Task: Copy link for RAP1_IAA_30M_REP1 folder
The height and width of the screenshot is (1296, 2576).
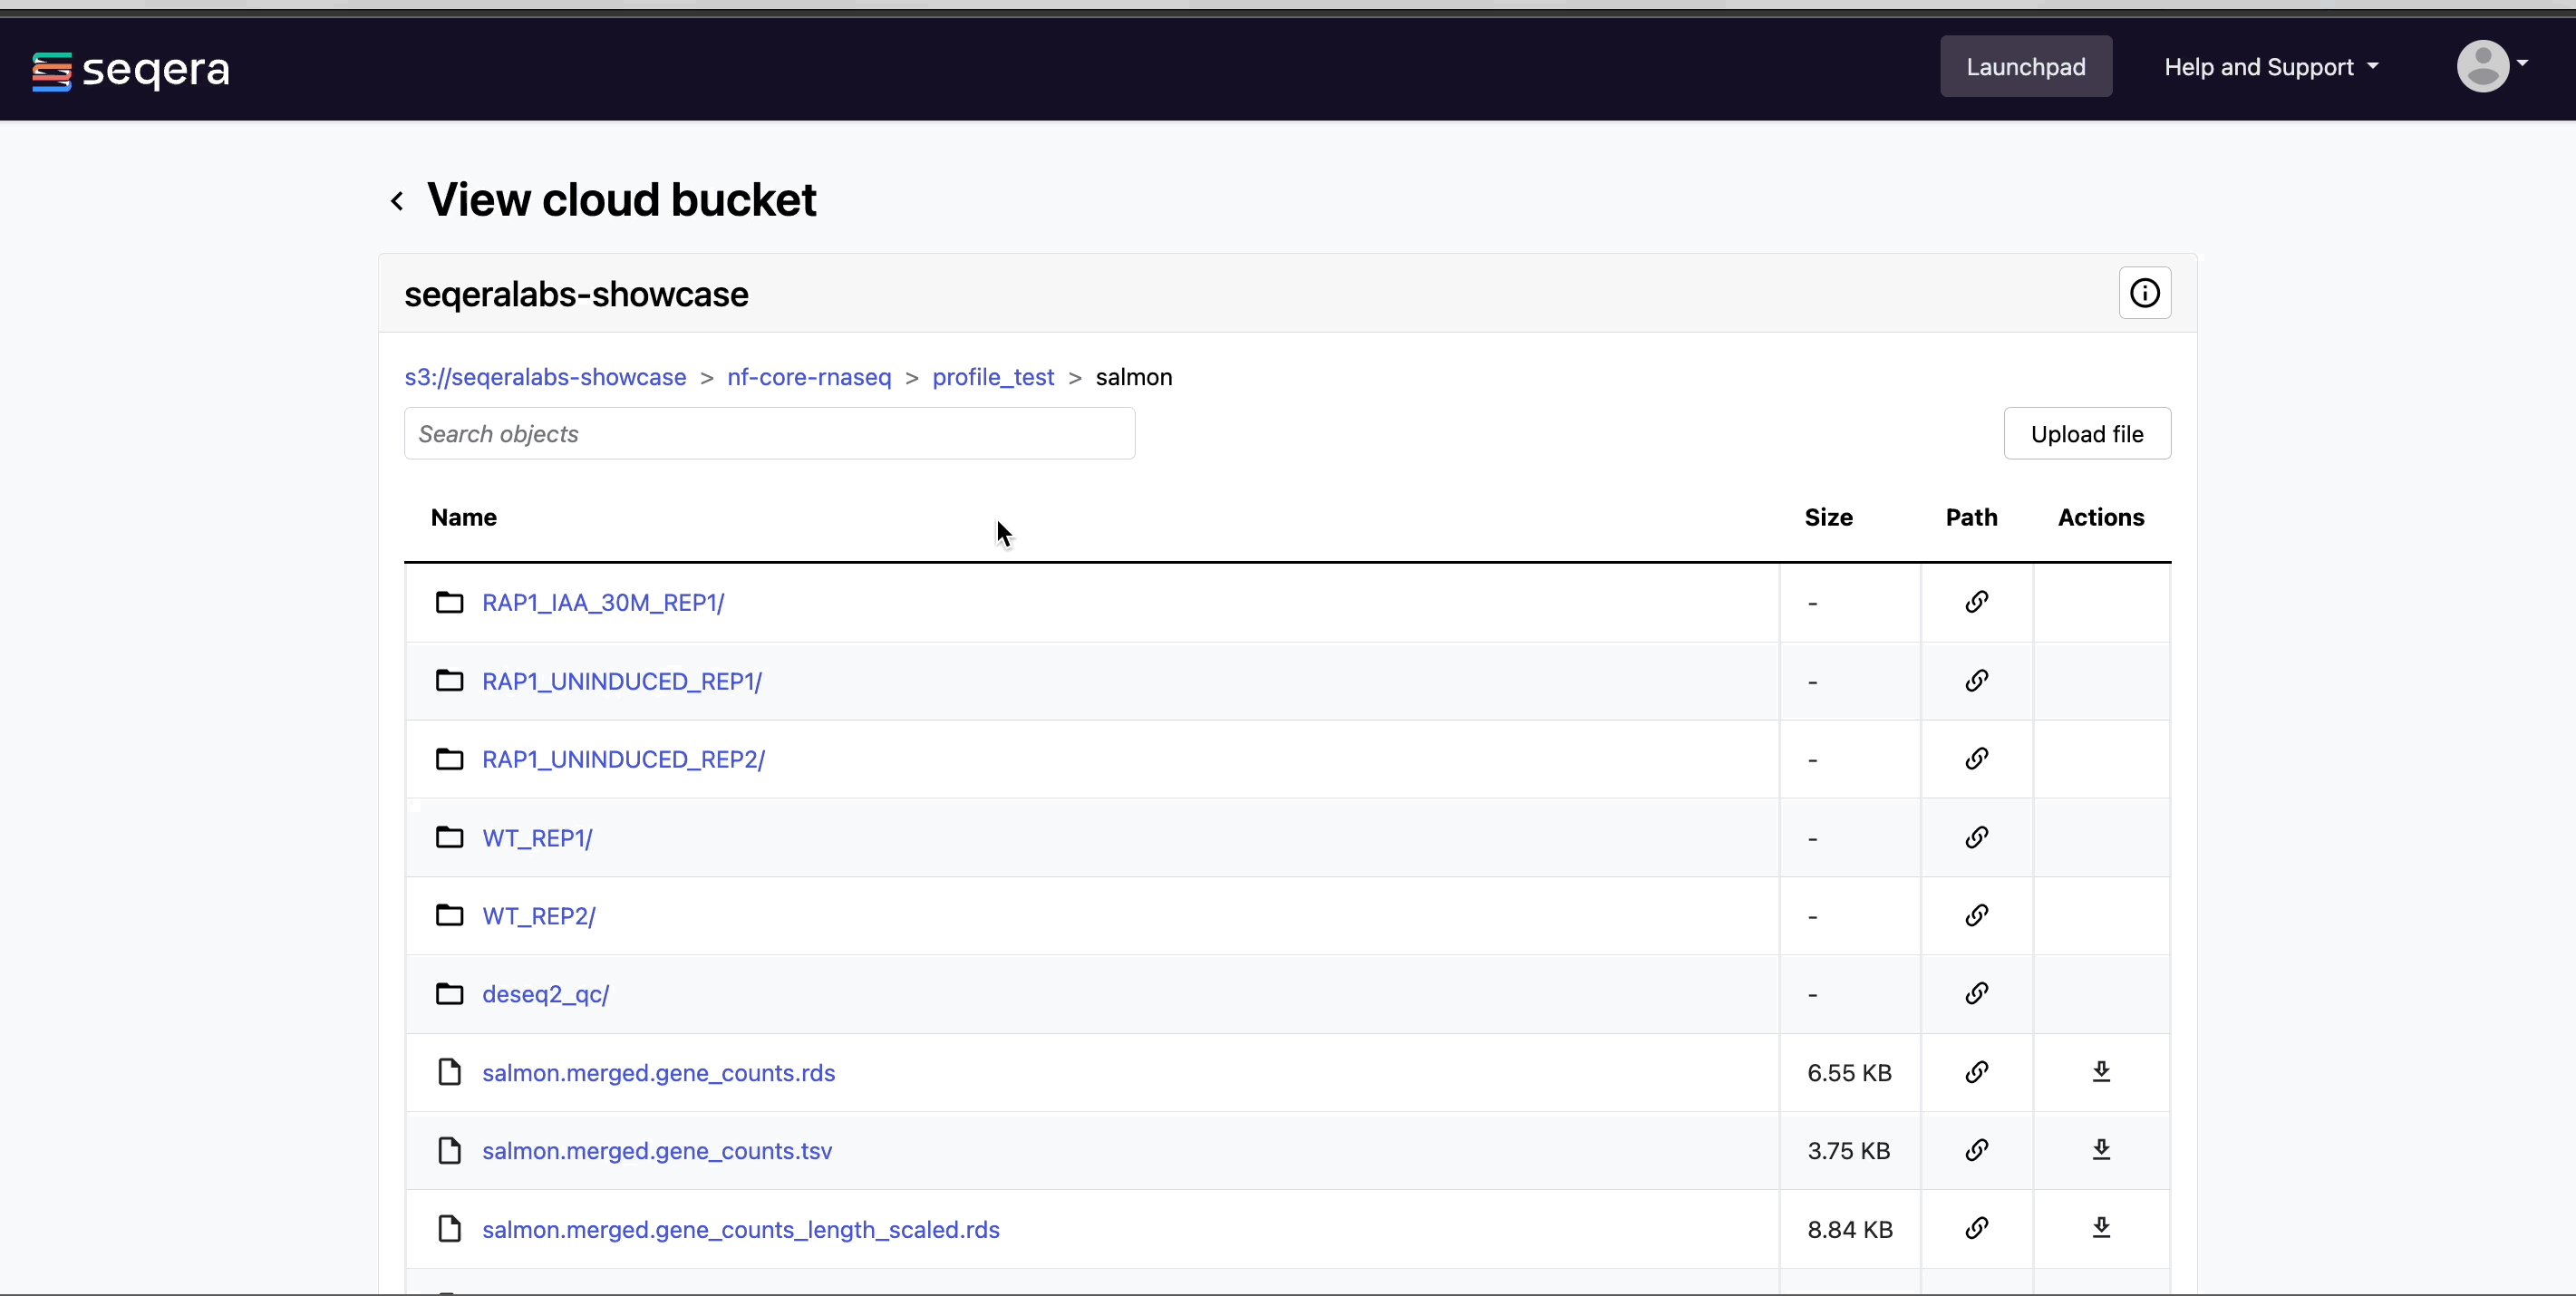Action: pyautogui.click(x=1975, y=602)
